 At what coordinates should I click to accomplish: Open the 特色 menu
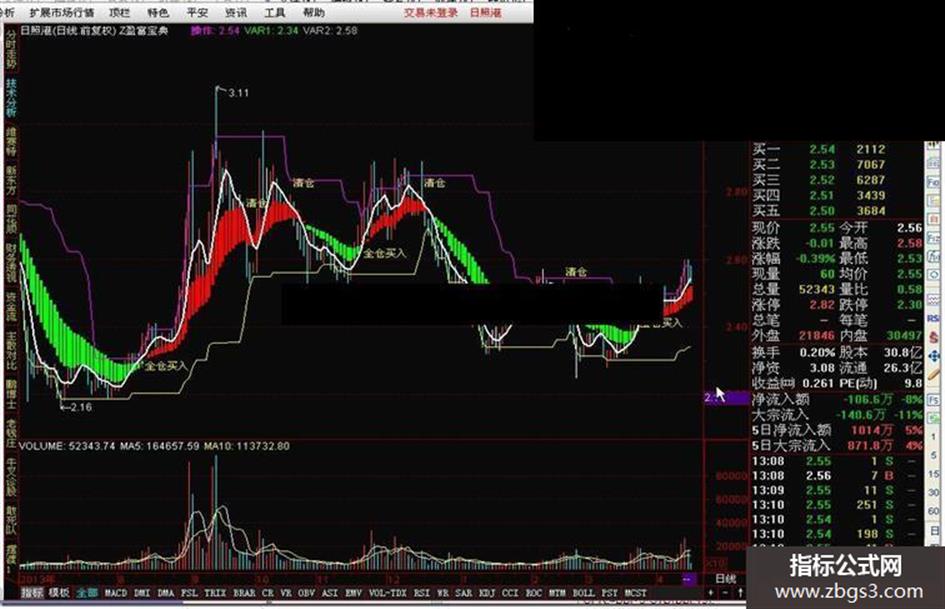[158, 12]
